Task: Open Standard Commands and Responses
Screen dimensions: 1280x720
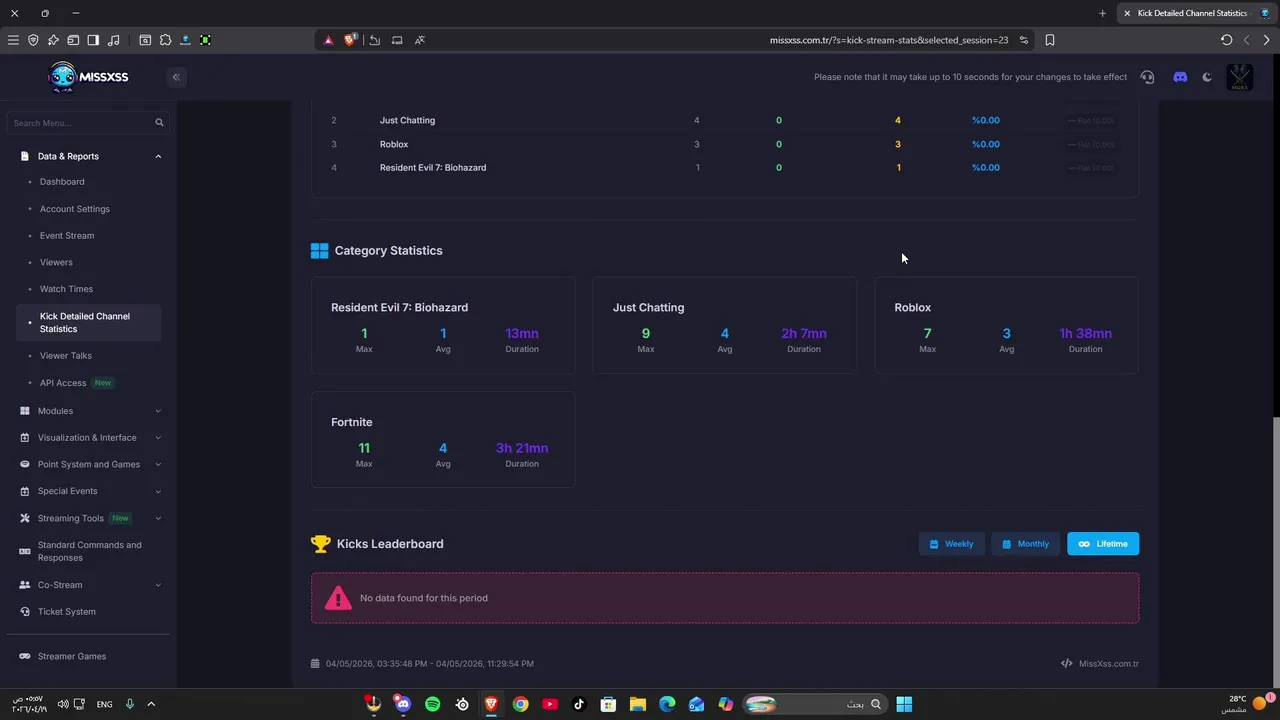Action: click(x=90, y=551)
